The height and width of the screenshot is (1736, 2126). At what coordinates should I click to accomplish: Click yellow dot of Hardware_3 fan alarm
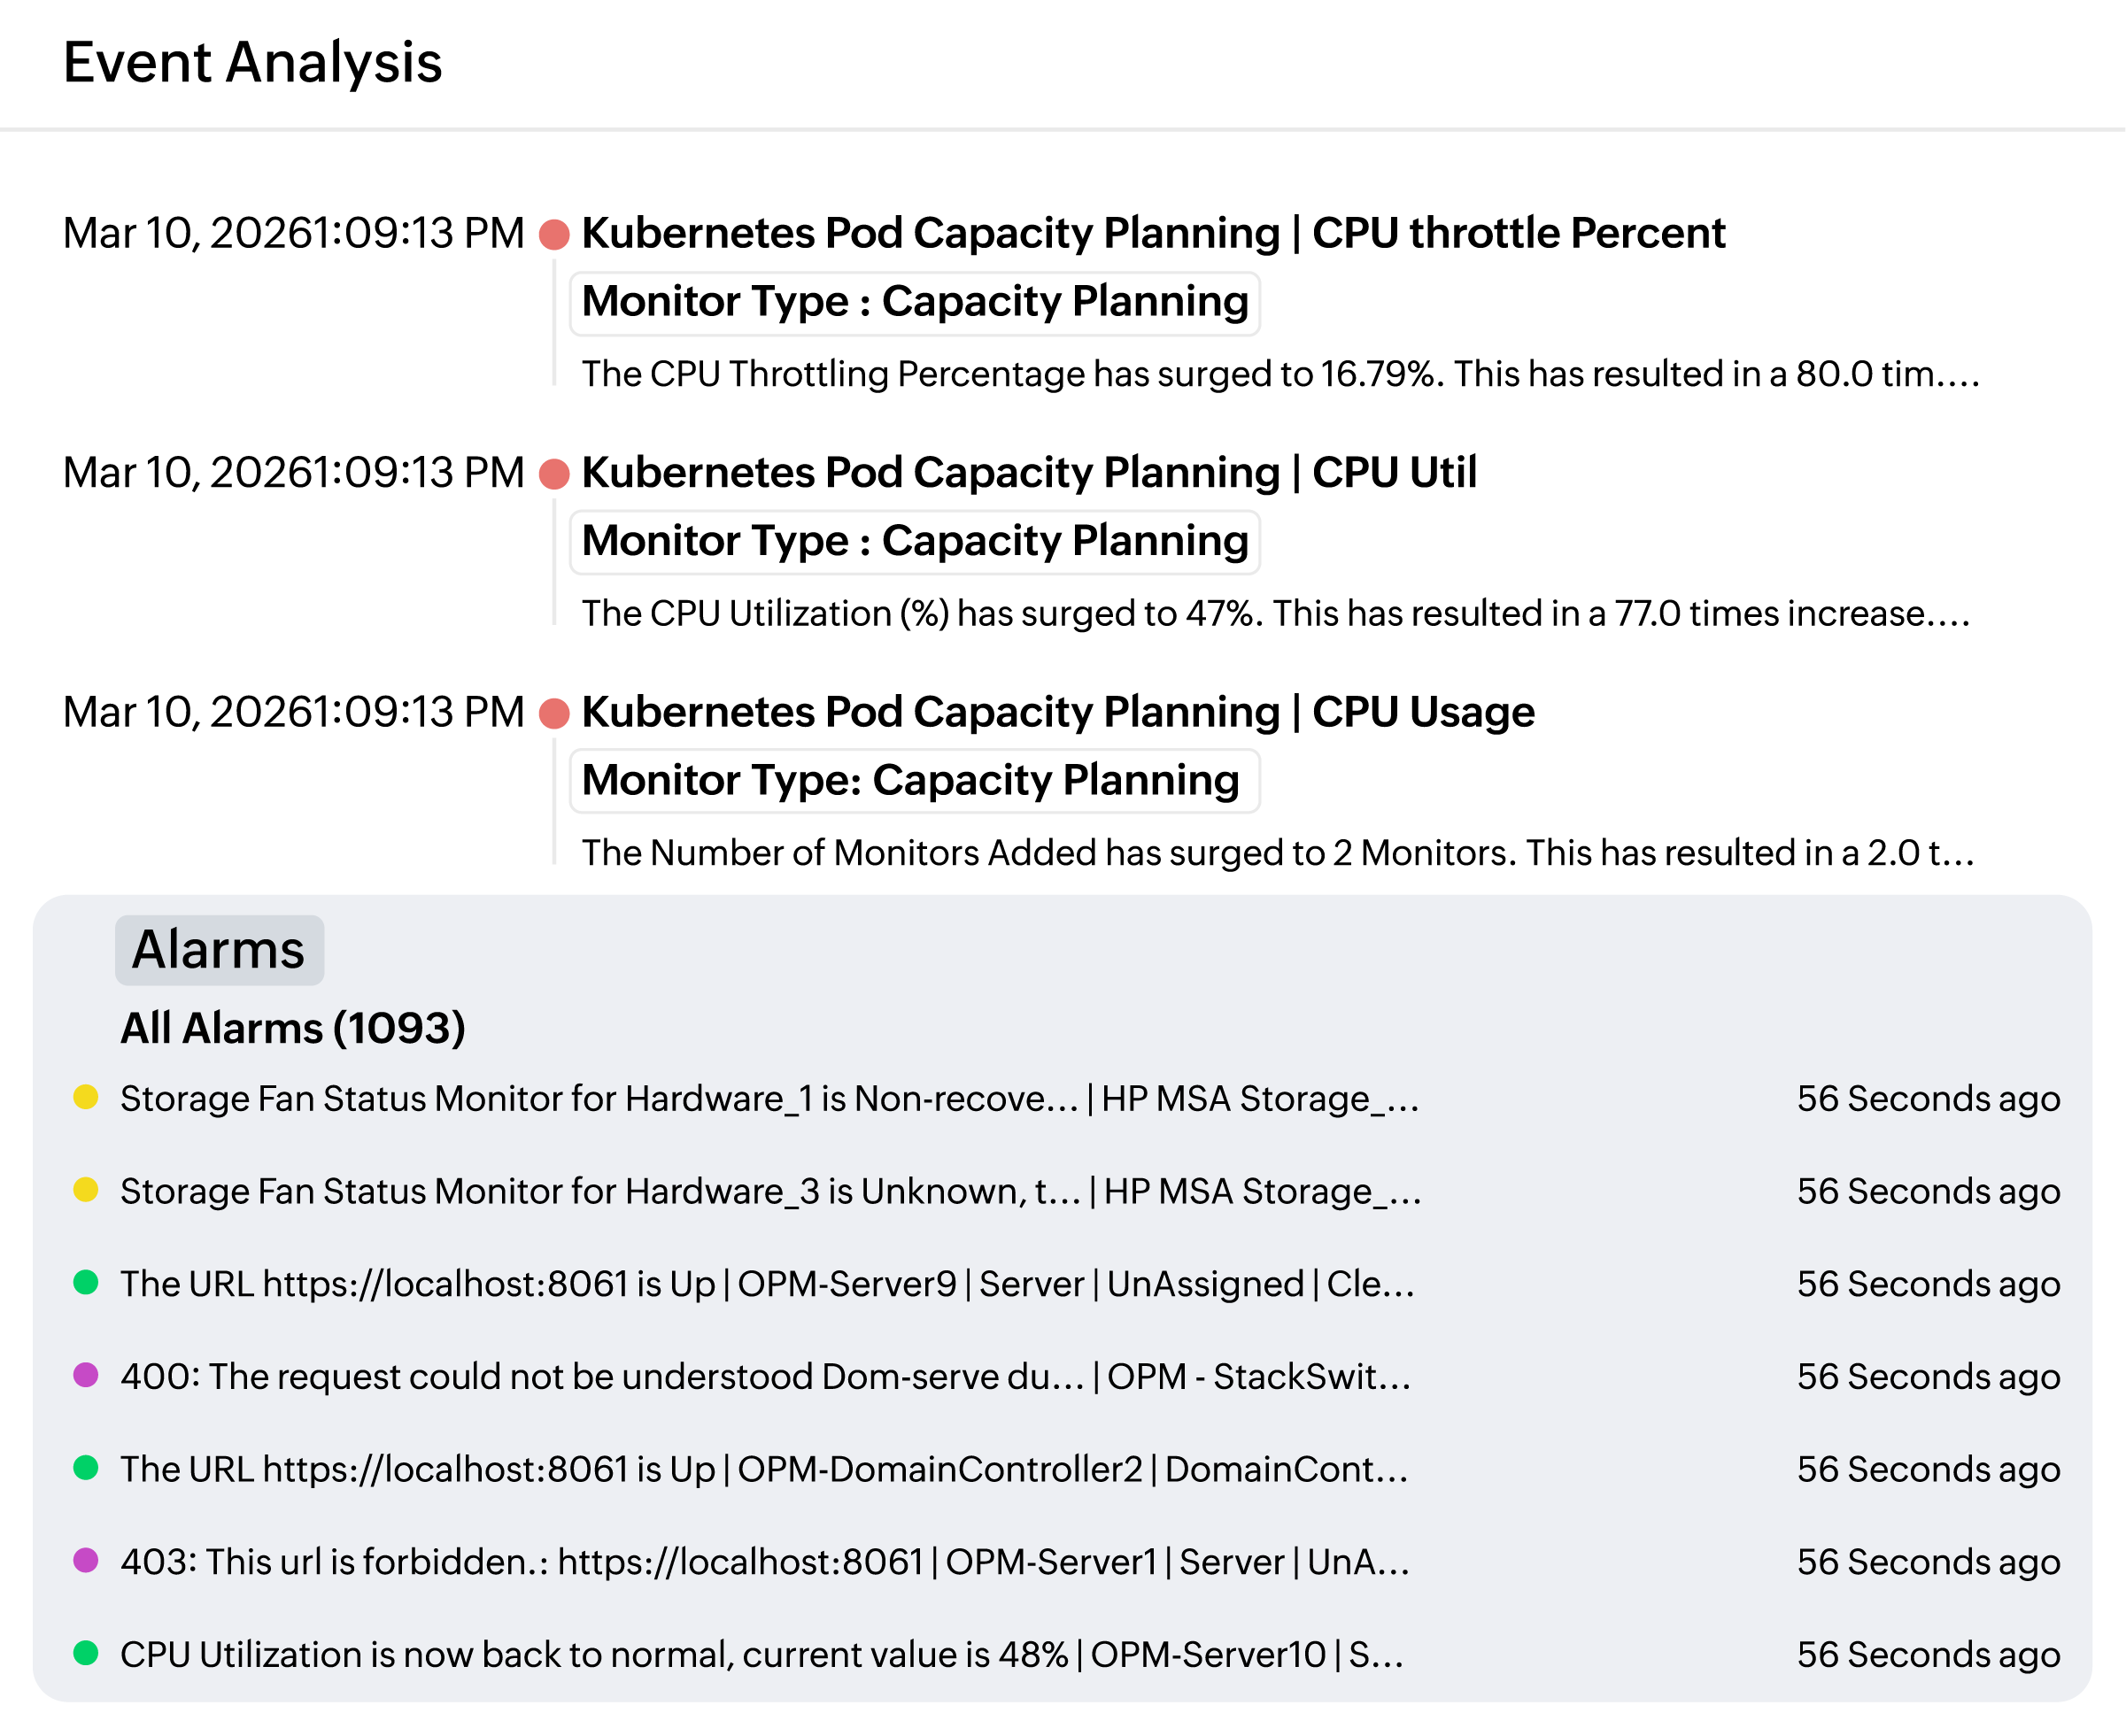pyautogui.click(x=86, y=1190)
